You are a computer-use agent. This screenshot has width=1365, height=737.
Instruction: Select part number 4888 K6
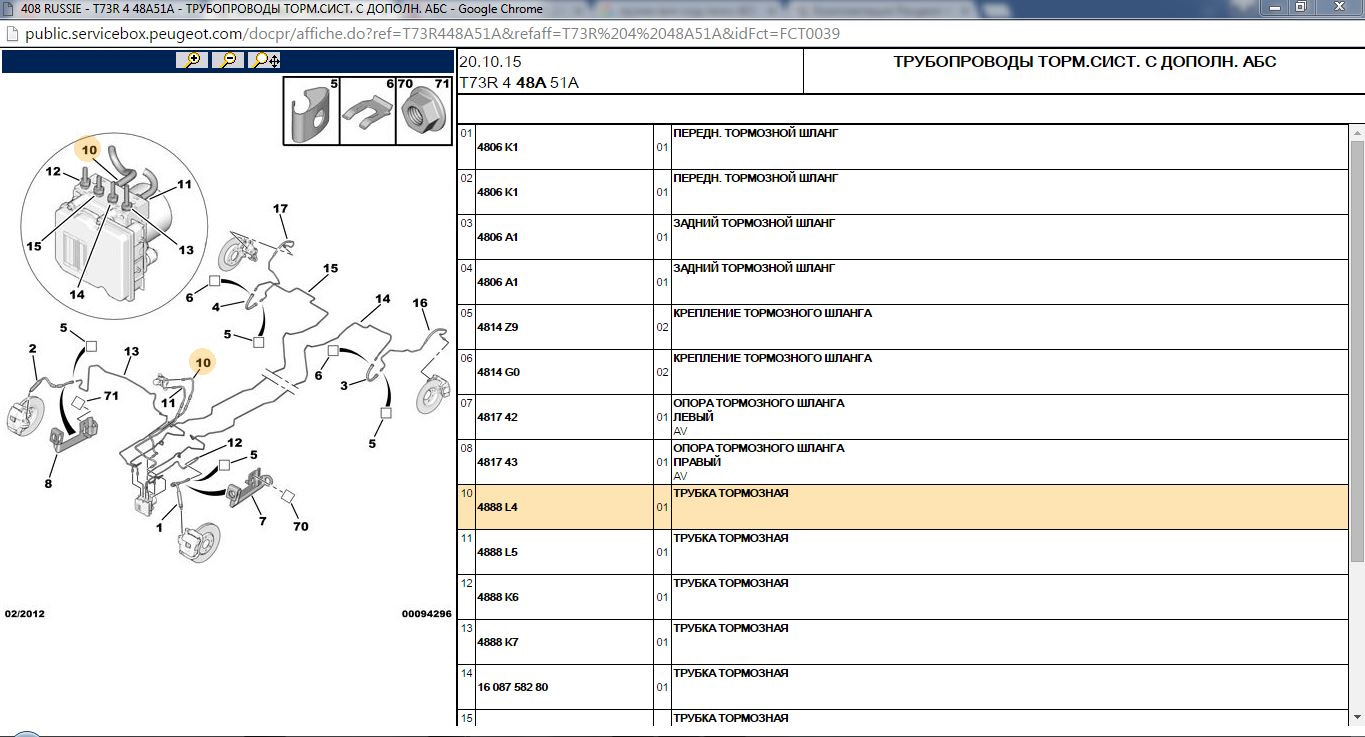click(x=498, y=597)
